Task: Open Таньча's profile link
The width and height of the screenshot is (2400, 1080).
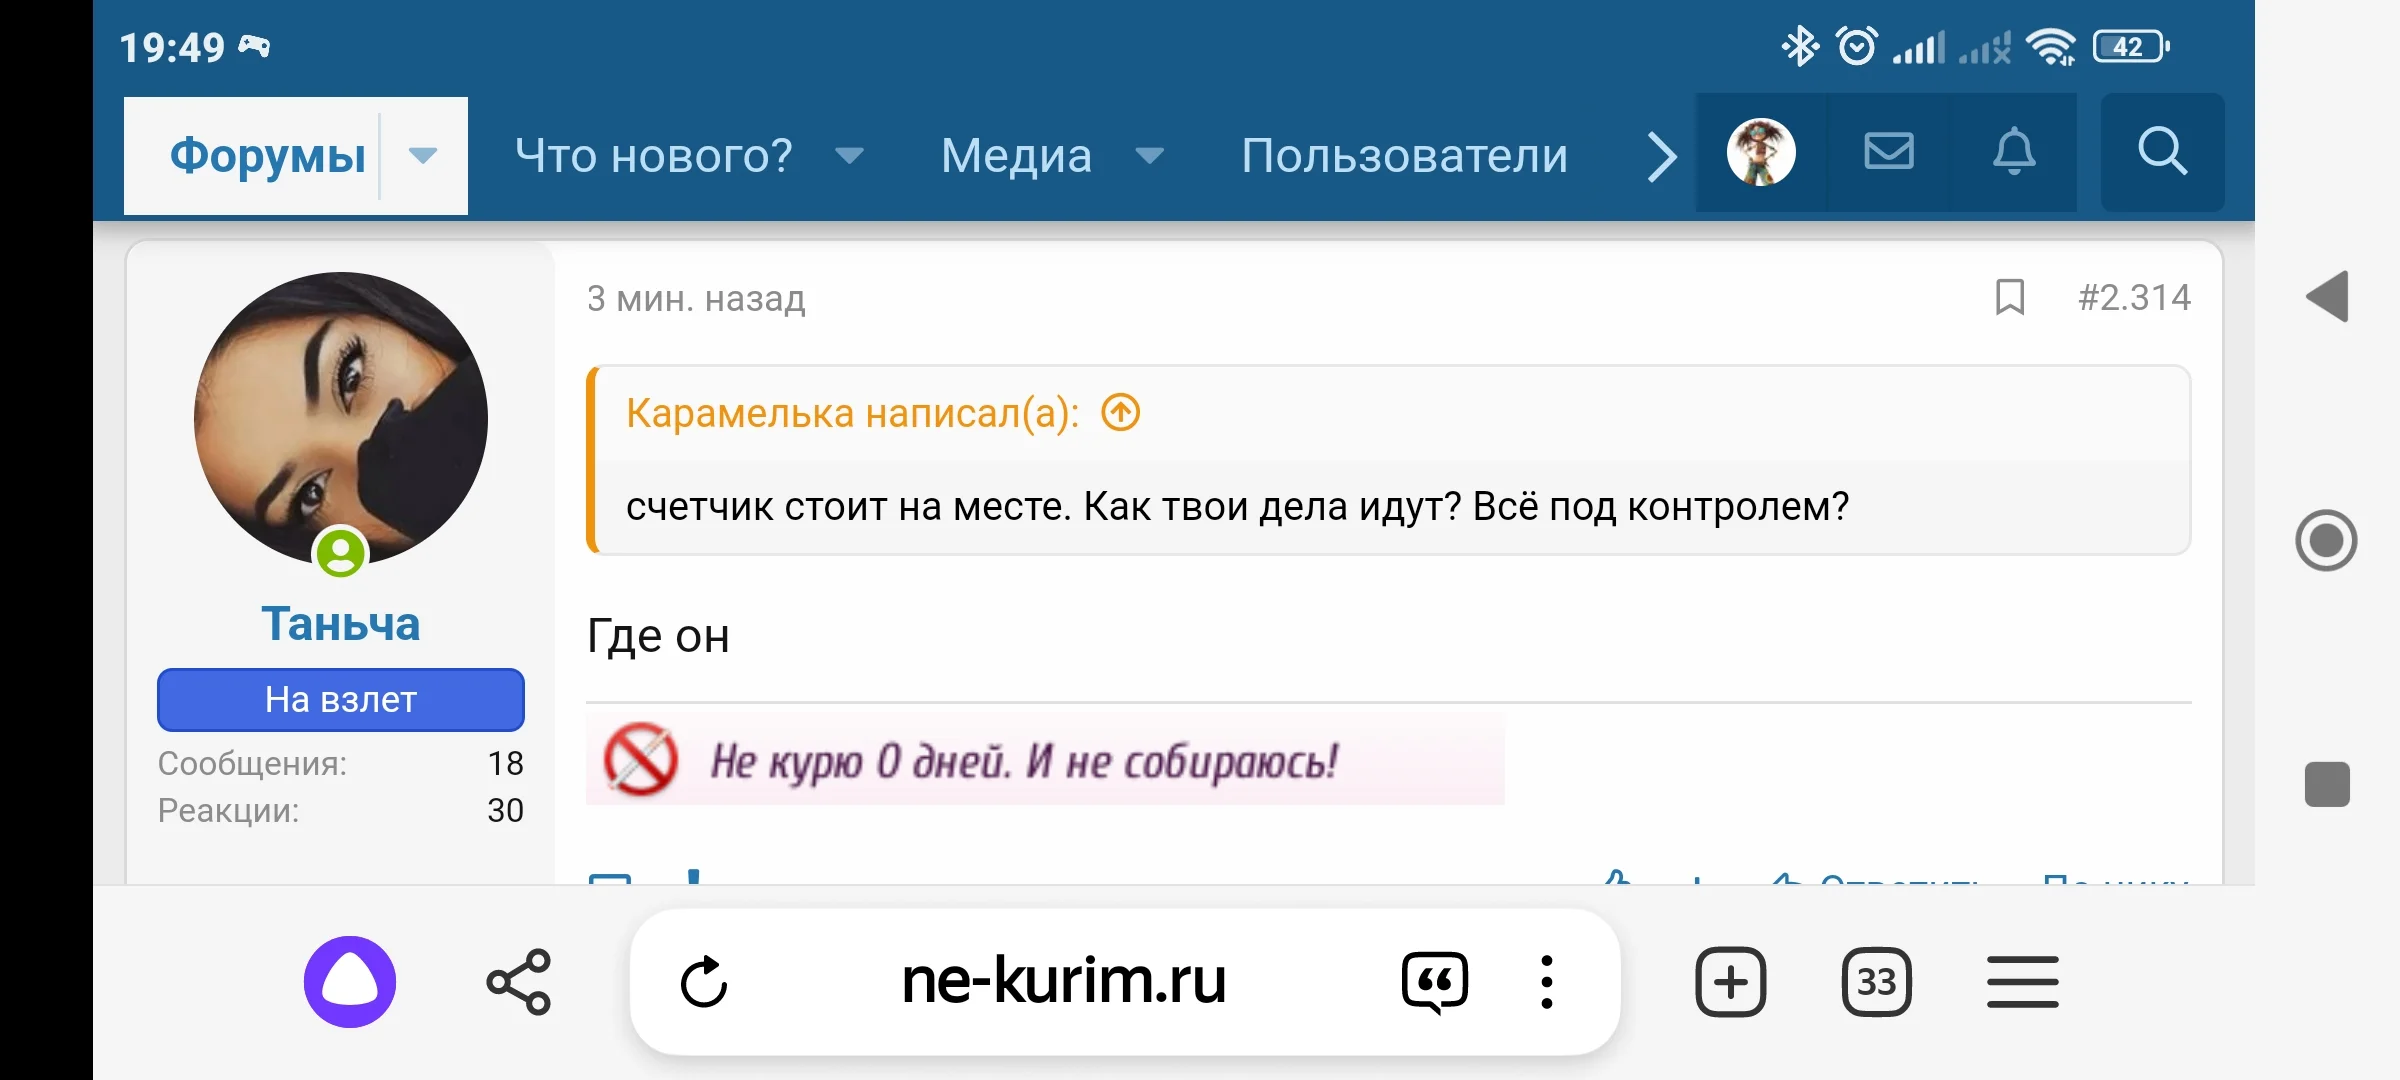Action: 340,623
